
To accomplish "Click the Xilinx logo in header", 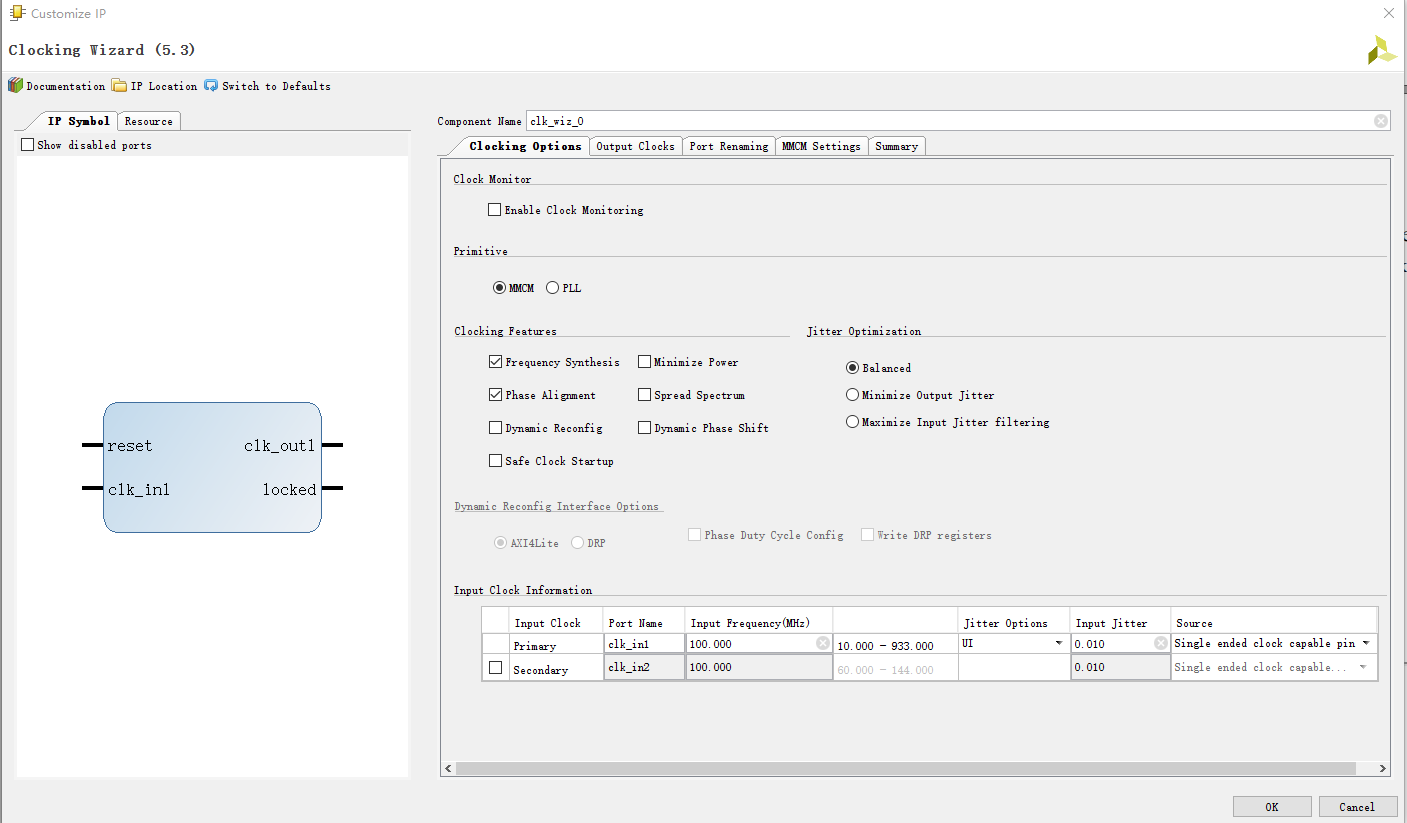I will [x=1382, y=50].
